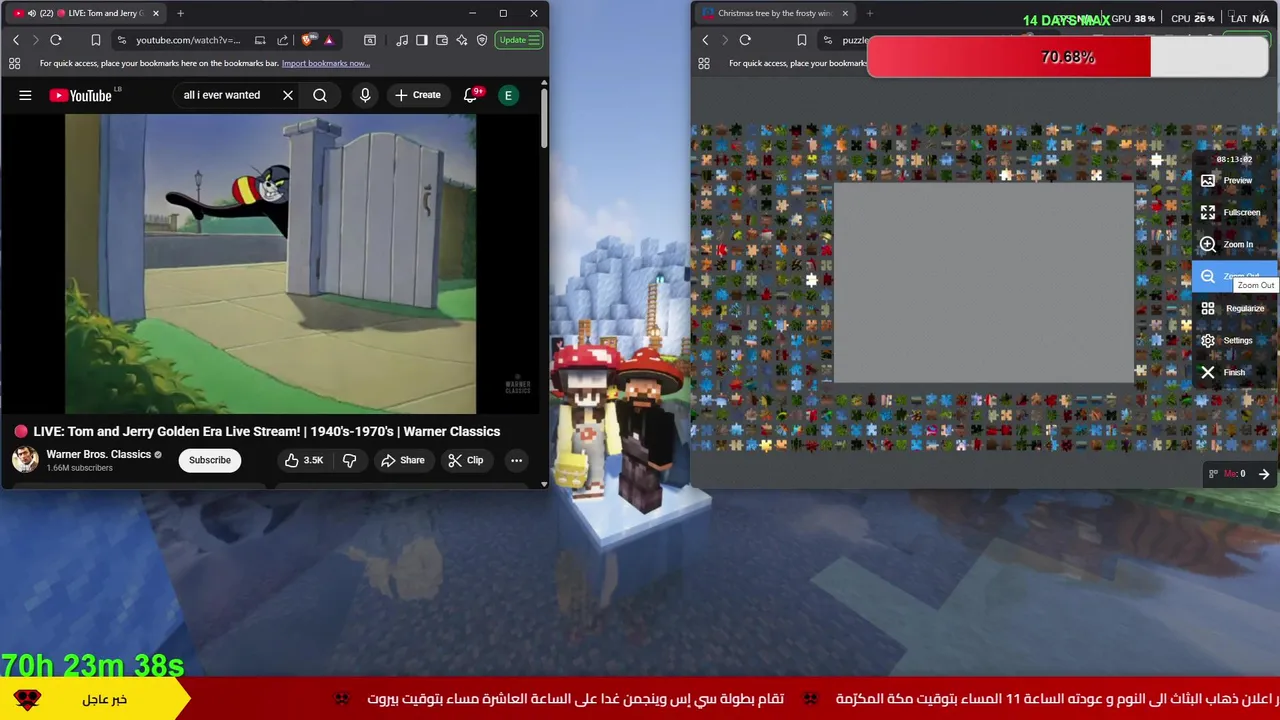Viewport: 1280px width, 720px height.
Task: Clip the Tom and Jerry stream
Action: [x=465, y=460]
